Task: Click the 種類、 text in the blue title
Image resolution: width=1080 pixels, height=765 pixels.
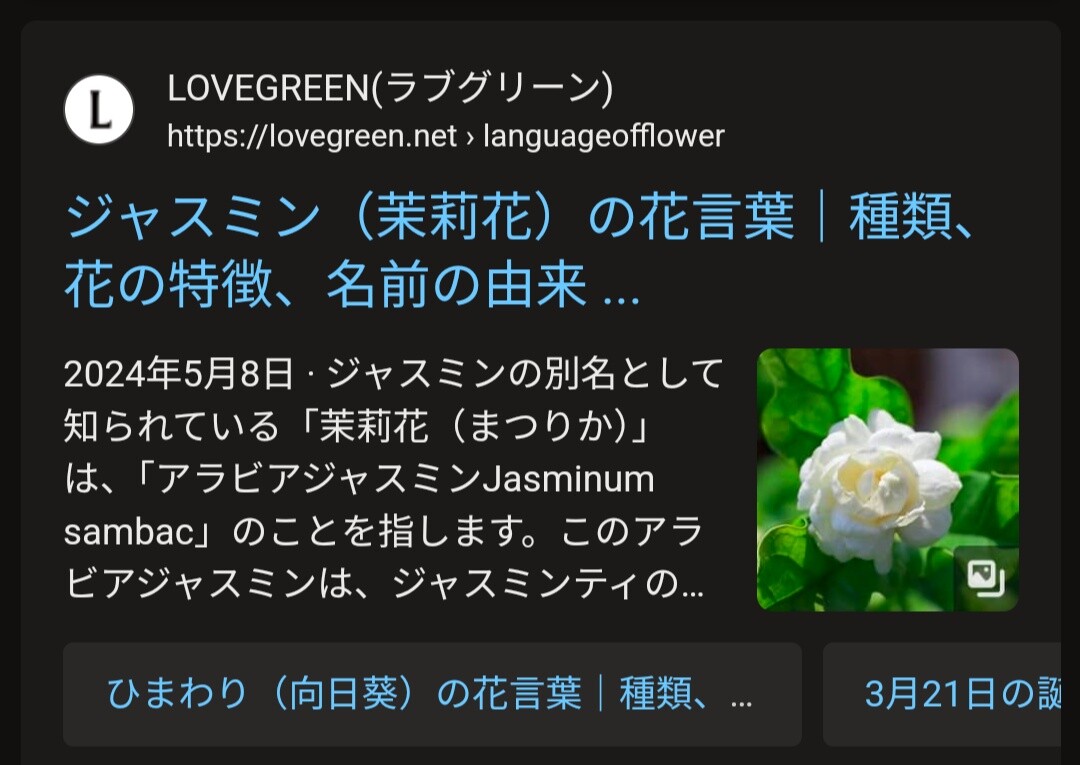Action: pyautogui.click(x=911, y=216)
